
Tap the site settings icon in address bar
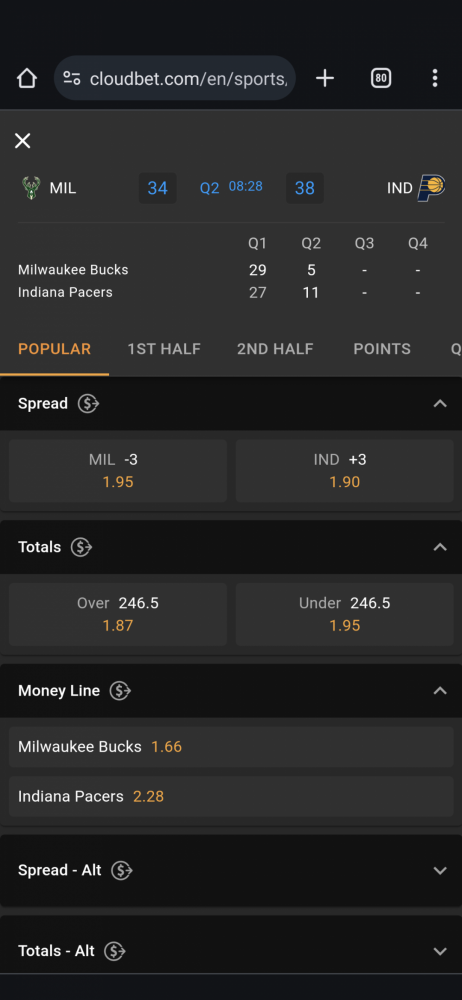72,78
